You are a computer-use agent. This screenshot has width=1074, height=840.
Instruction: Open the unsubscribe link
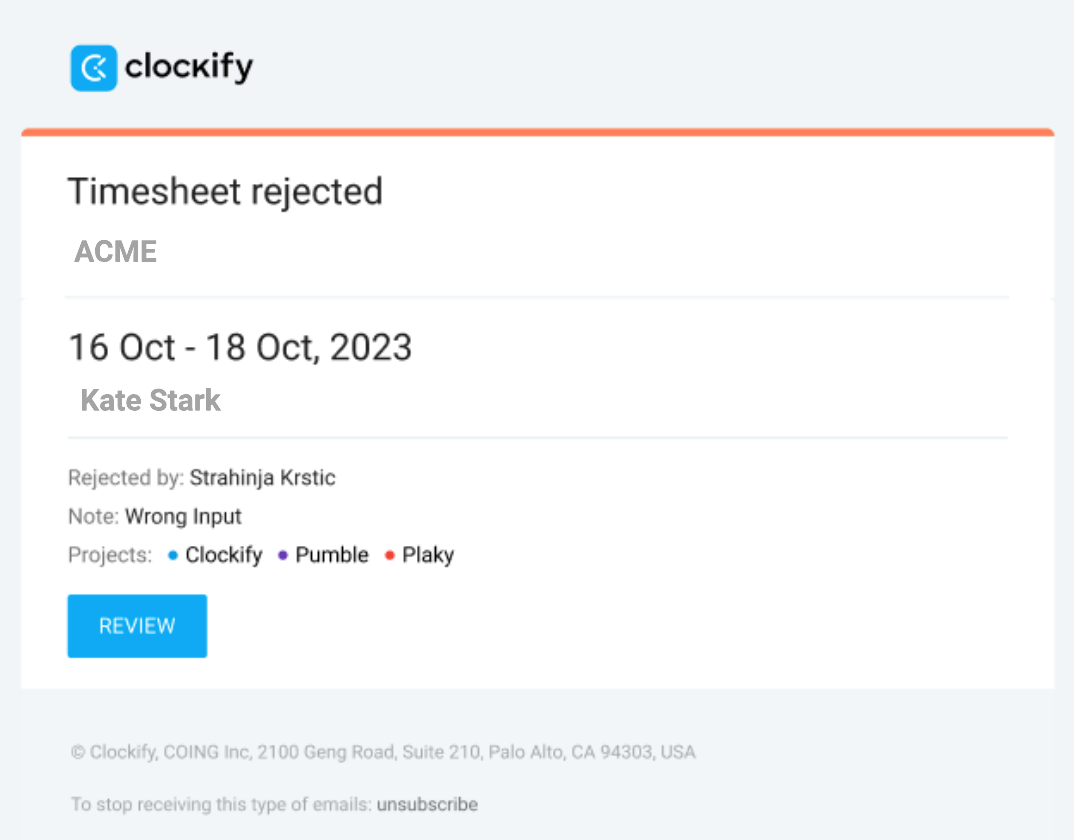427,804
